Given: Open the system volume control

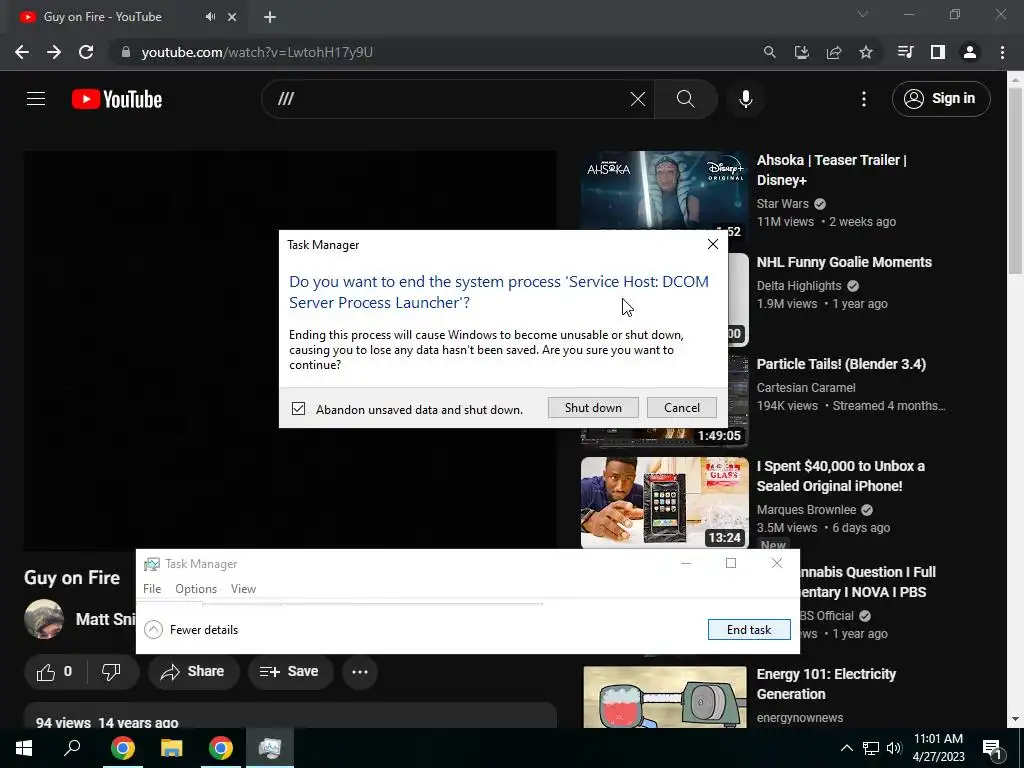Looking at the screenshot, I should (894, 748).
